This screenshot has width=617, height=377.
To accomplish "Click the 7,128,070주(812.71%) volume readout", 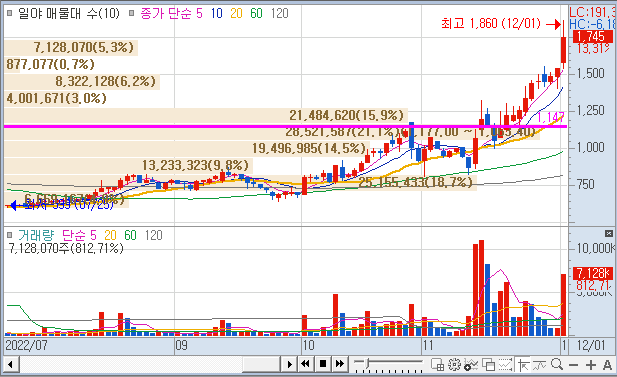I will (x=66, y=248).
